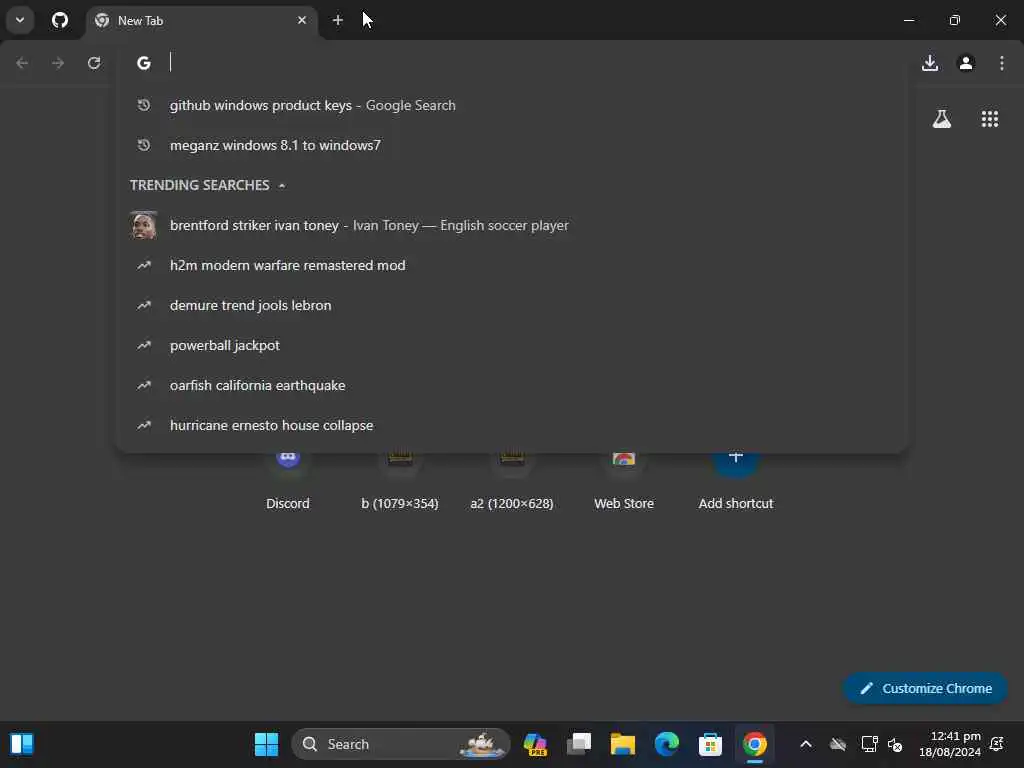This screenshot has height=768, width=1024.
Task: Open the Chrome profile icon
Action: pyautogui.click(x=966, y=63)
